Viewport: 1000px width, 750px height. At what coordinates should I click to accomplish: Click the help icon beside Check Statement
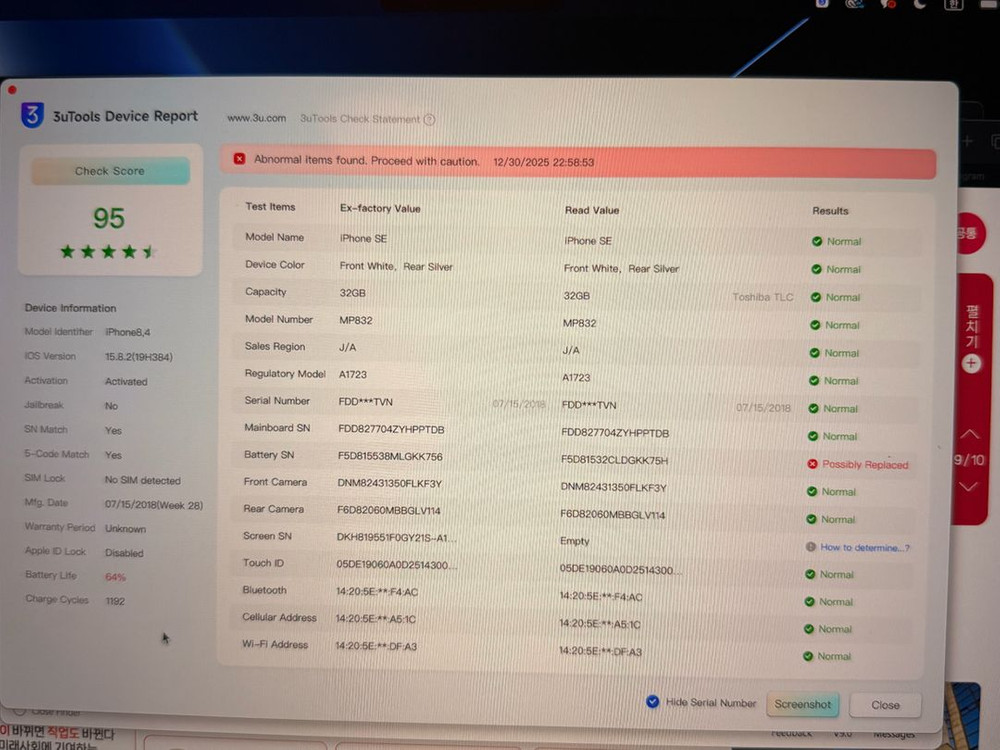pyautogui.click(x=429, y=119)
